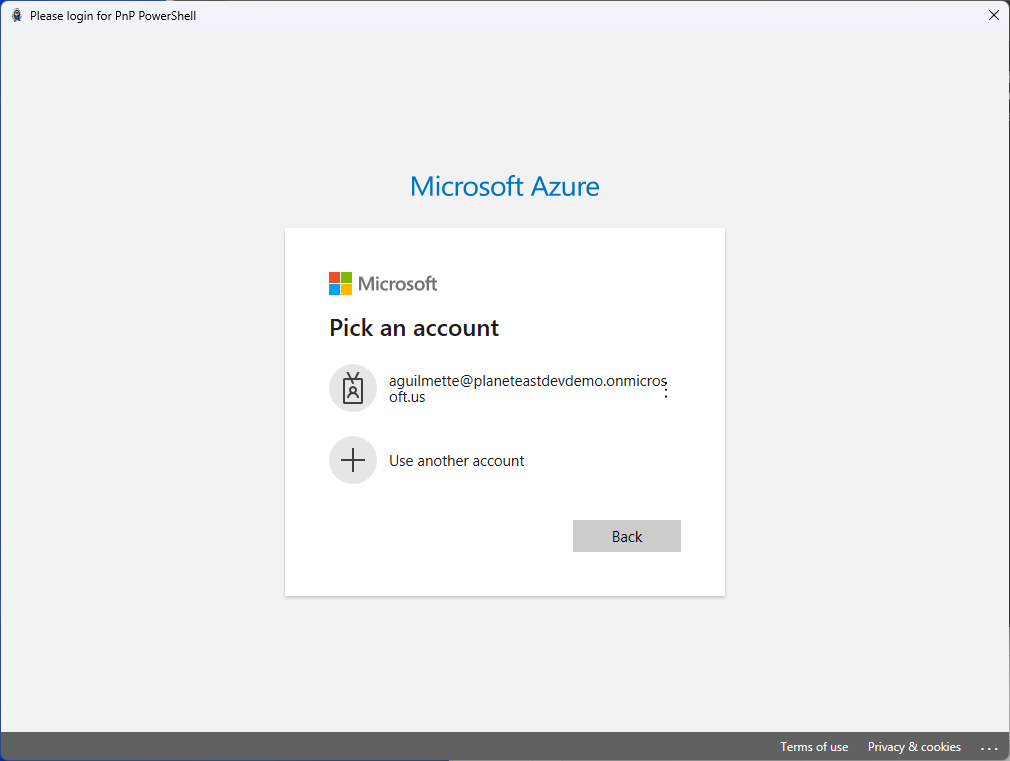Click the red square of the Microsoft logo

(334, 277)
